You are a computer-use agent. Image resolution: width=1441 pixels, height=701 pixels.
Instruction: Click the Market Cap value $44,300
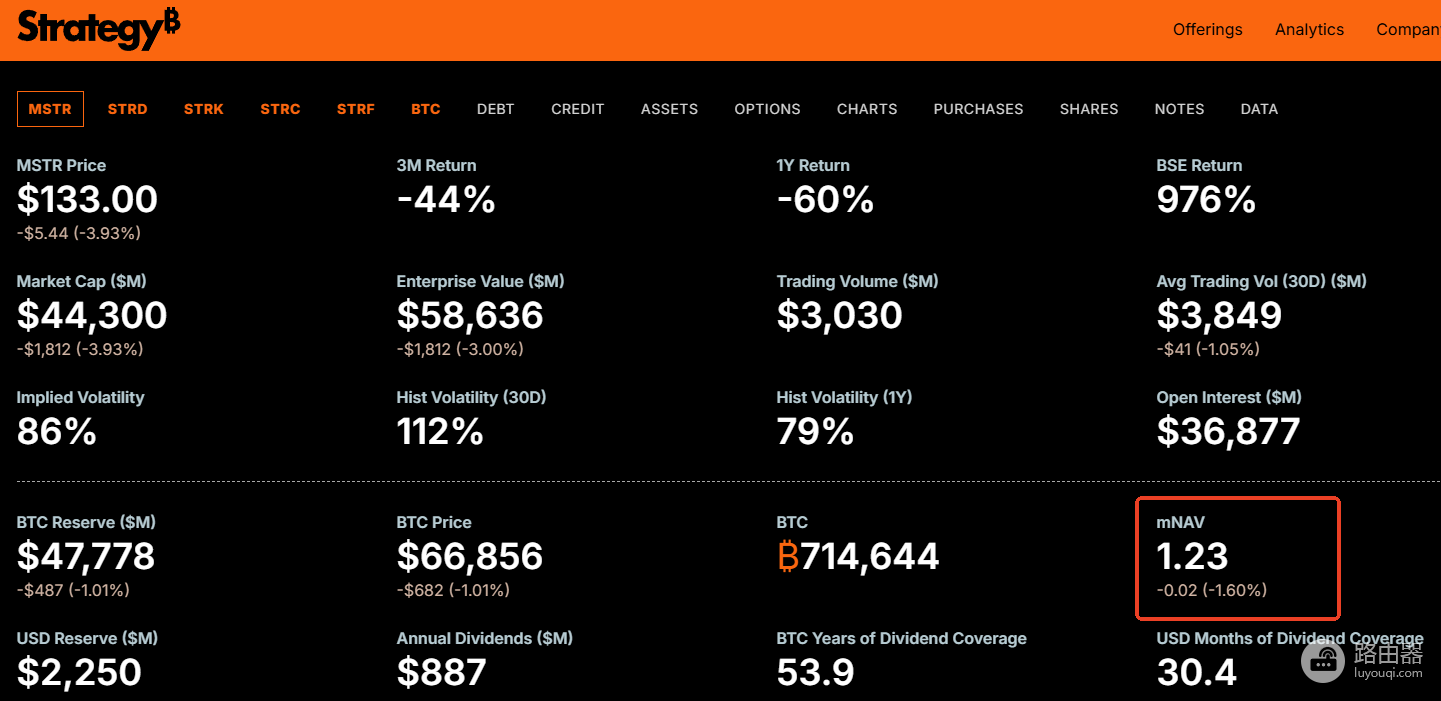pos(92,316)
